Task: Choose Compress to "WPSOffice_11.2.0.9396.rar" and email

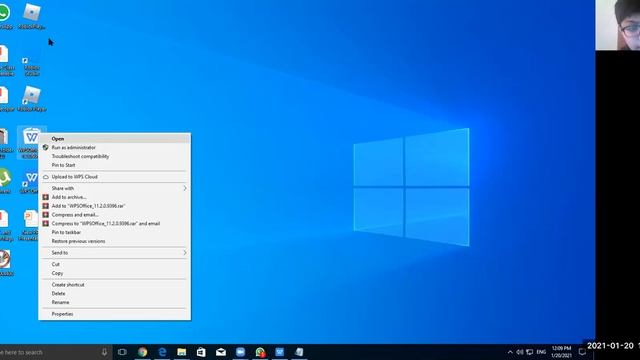Action: click(114, 224)
